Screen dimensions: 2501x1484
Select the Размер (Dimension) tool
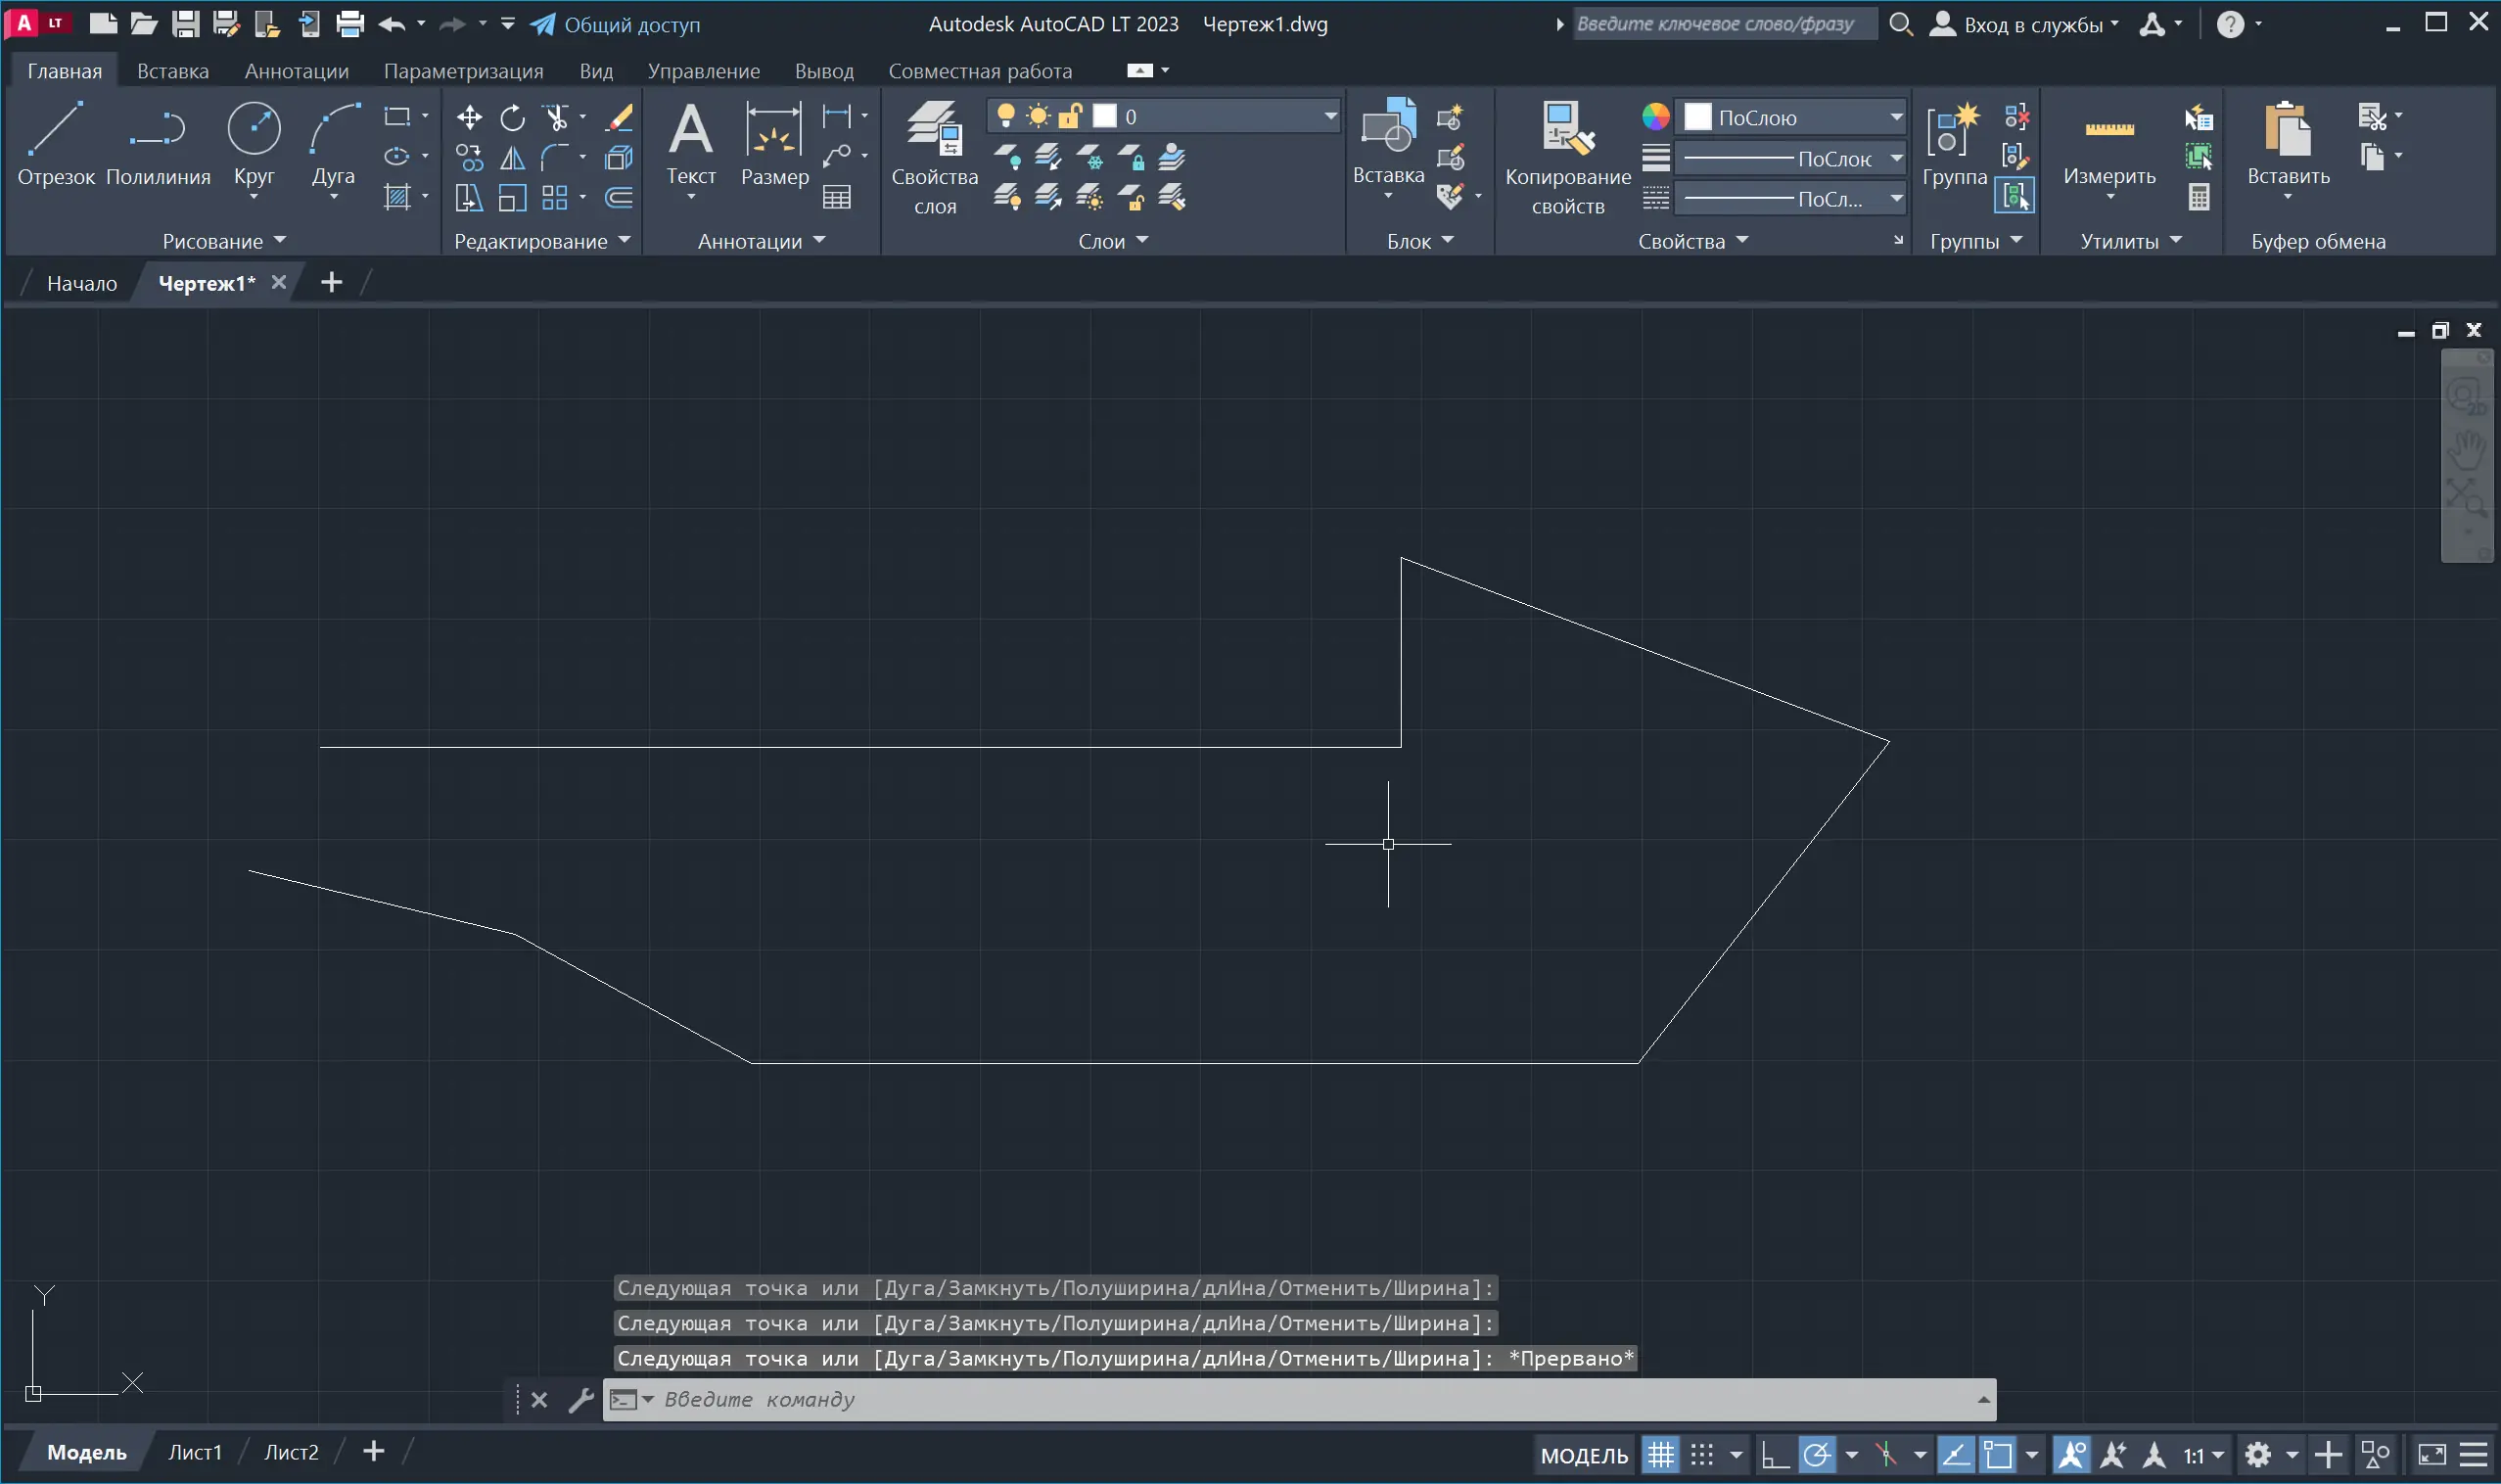[x=772, y=140]
